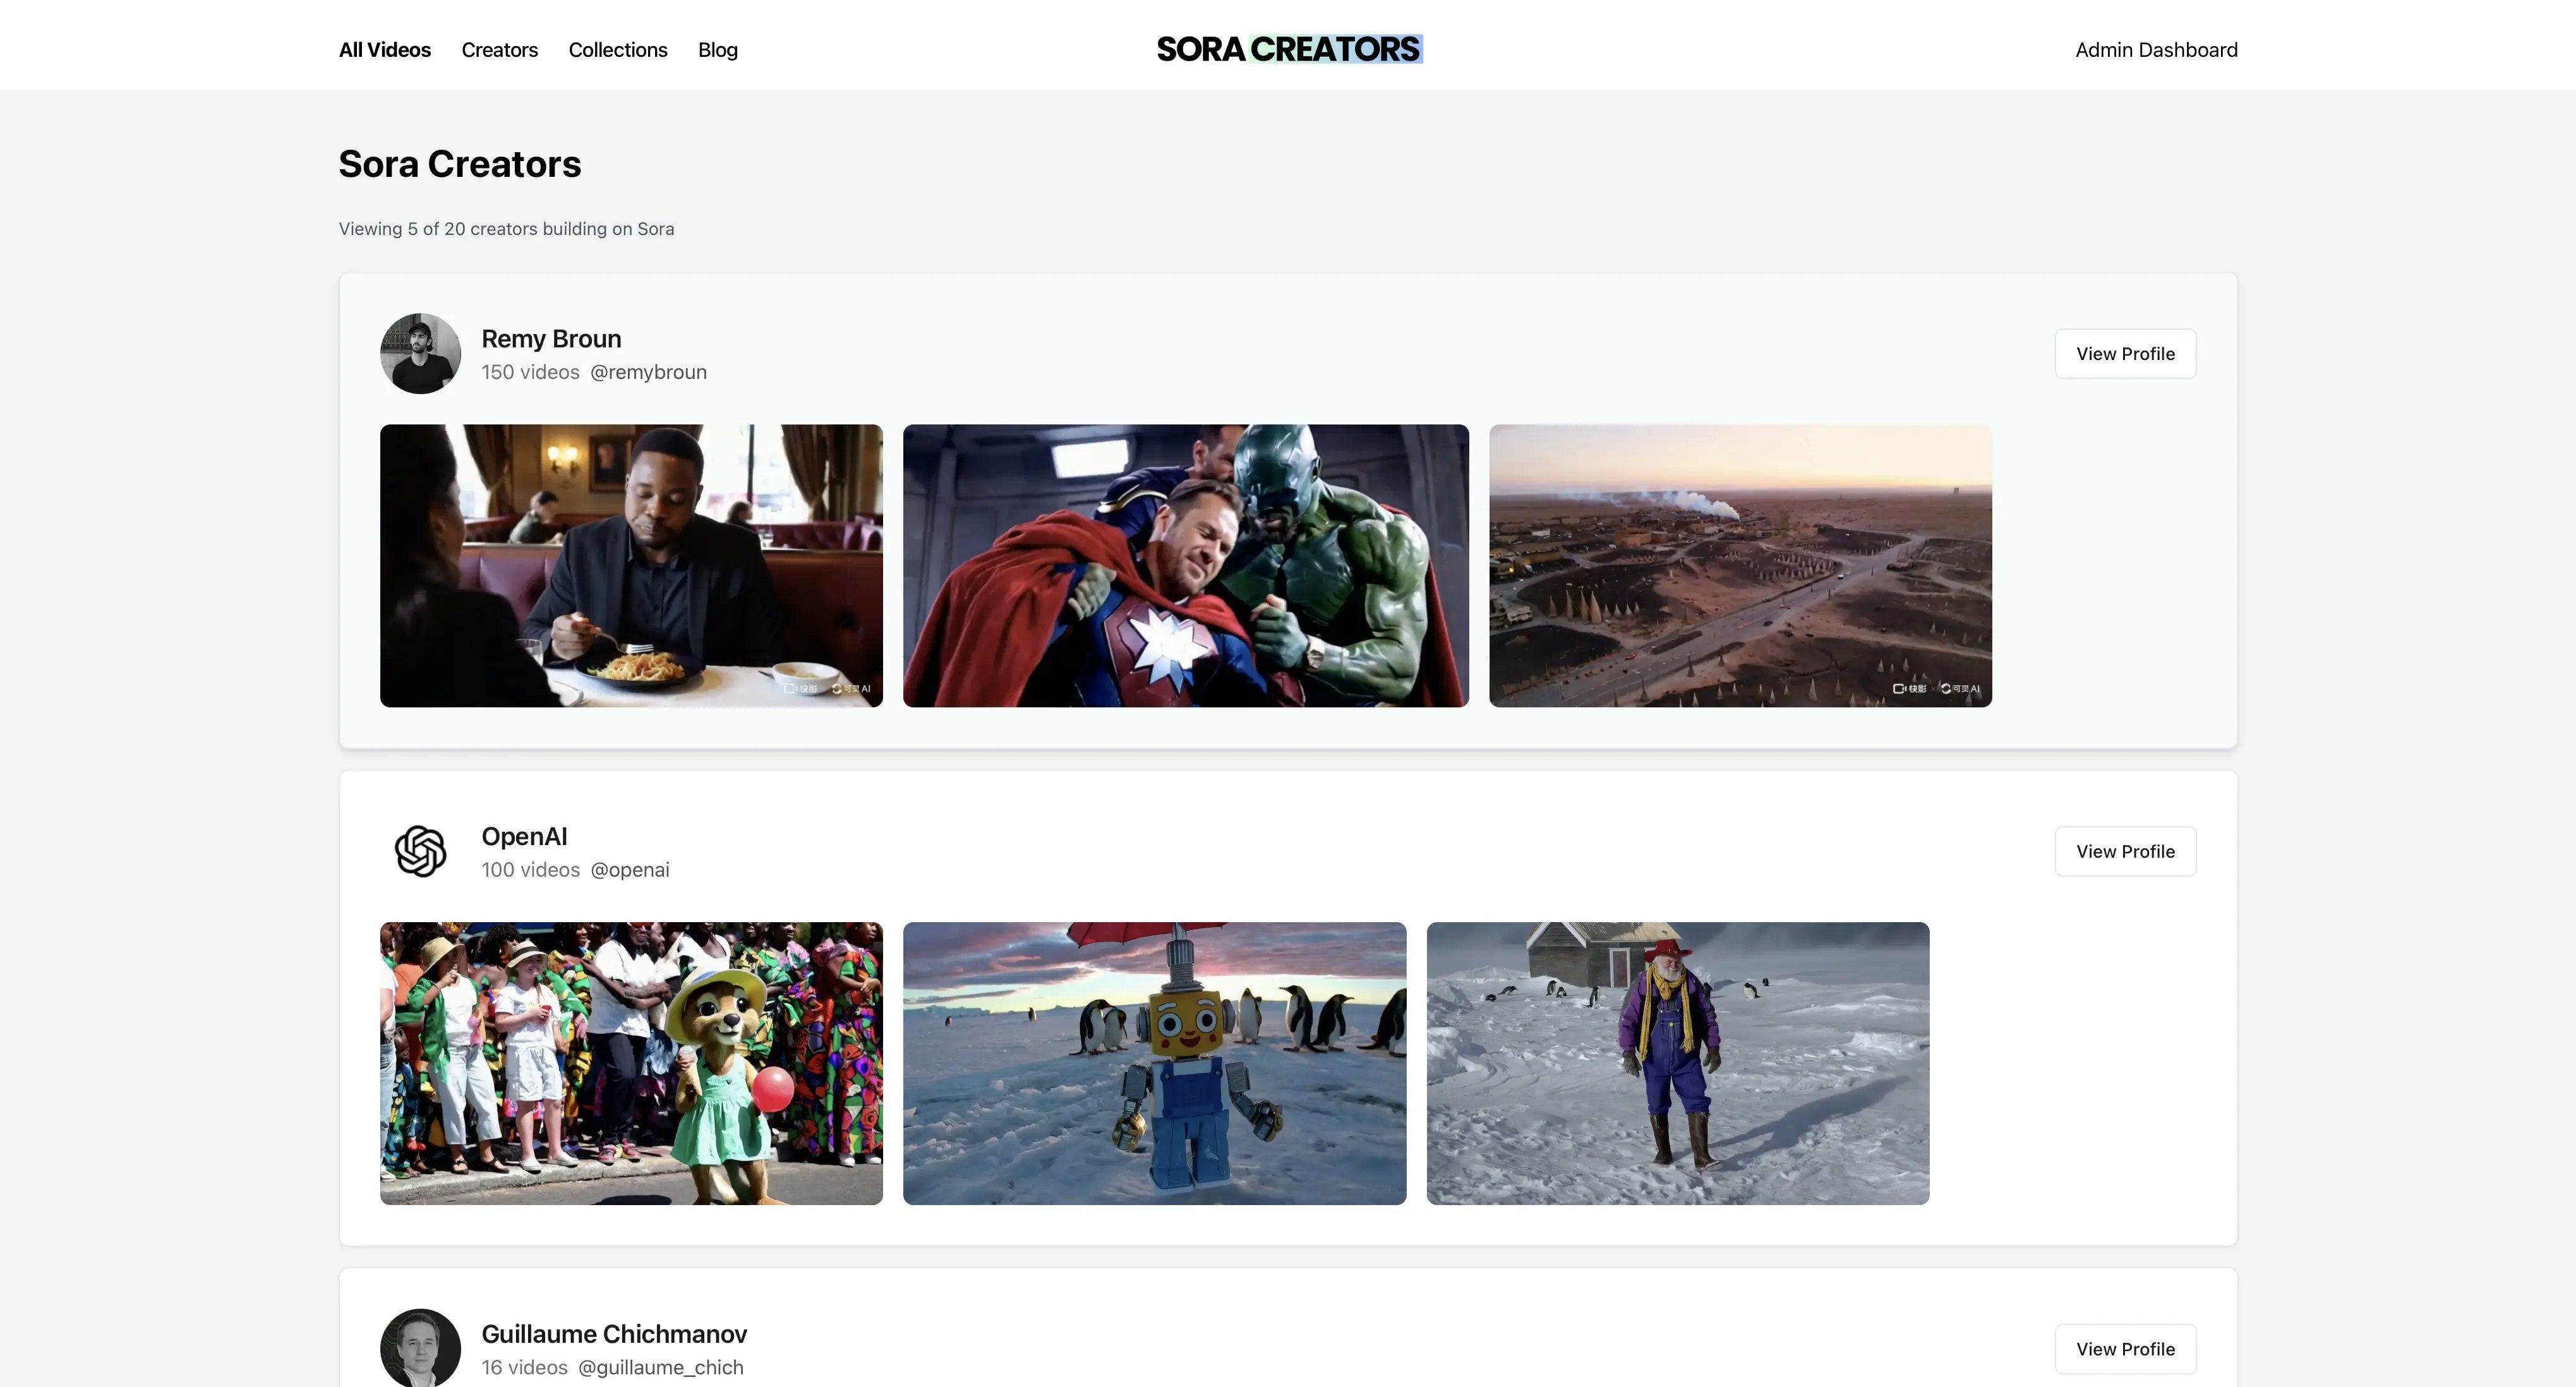Open the aerial desert sunset video
Viewport: 2576px width, 1387px height.
(x=1740, y=565)
